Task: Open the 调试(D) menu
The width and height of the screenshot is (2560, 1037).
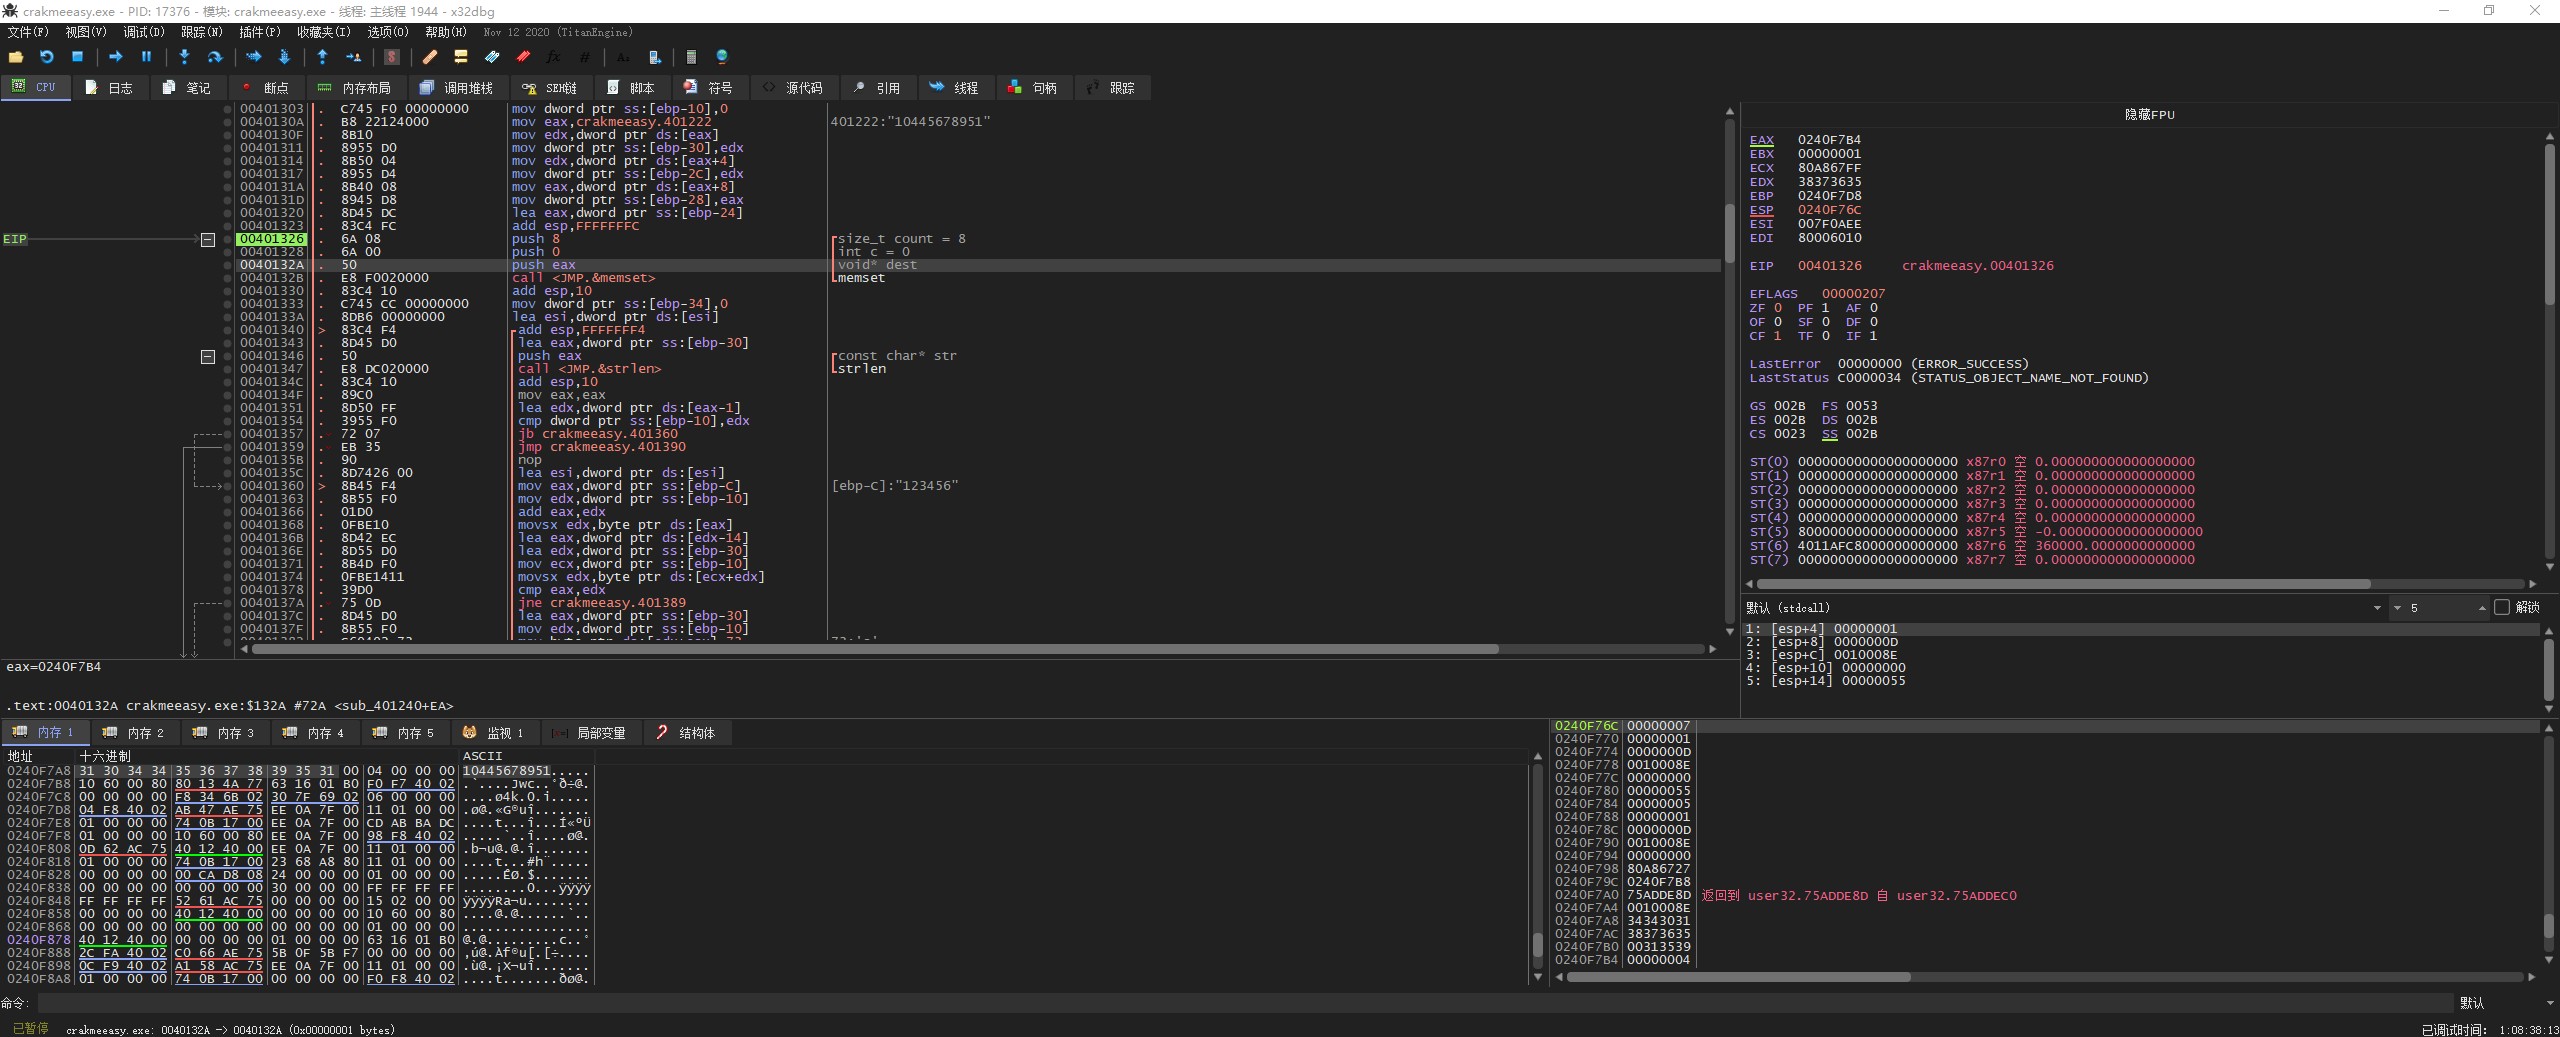Action: click(143, 32)
